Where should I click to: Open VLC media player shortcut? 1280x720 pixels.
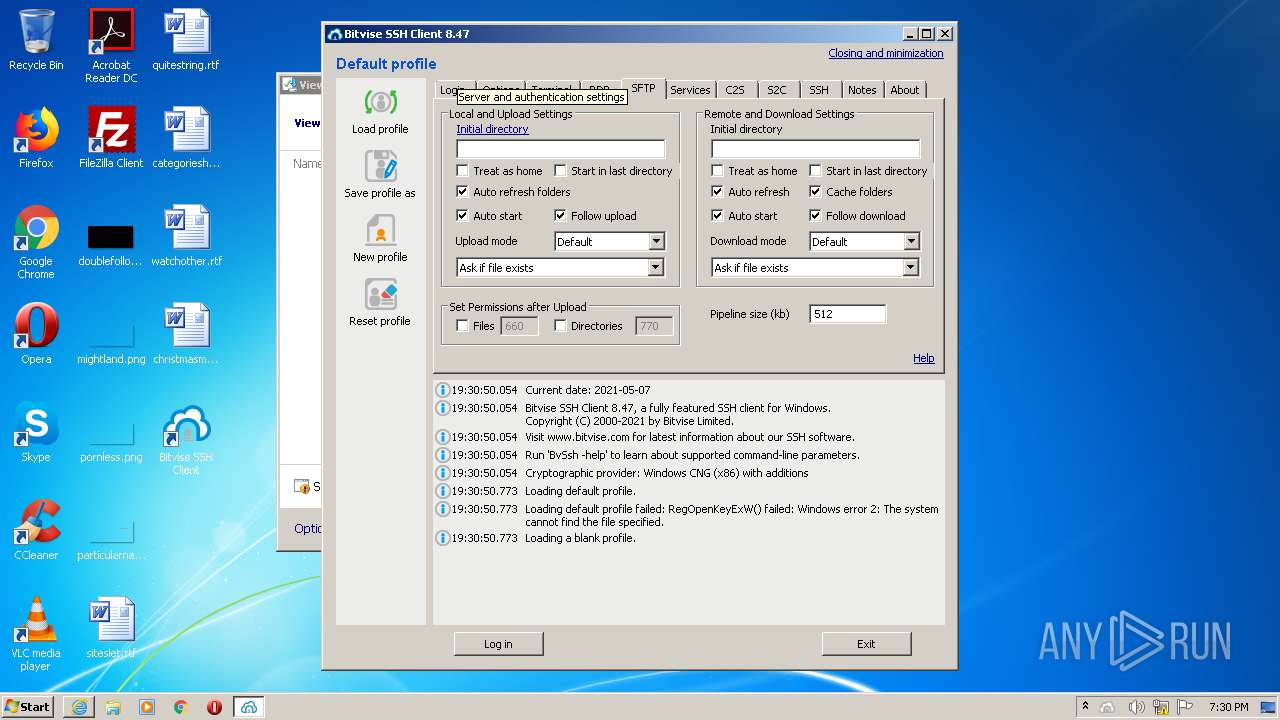pos(36,634)
